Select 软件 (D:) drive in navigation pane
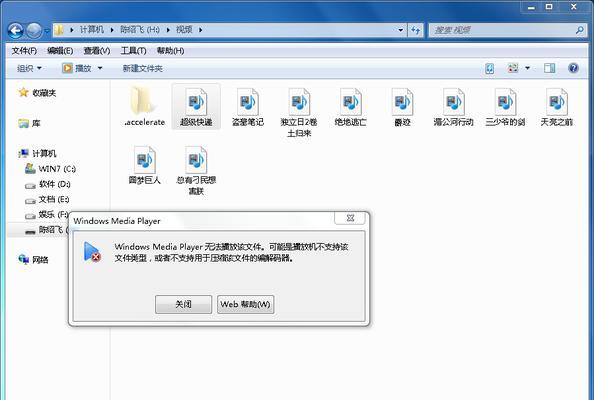 55,184
